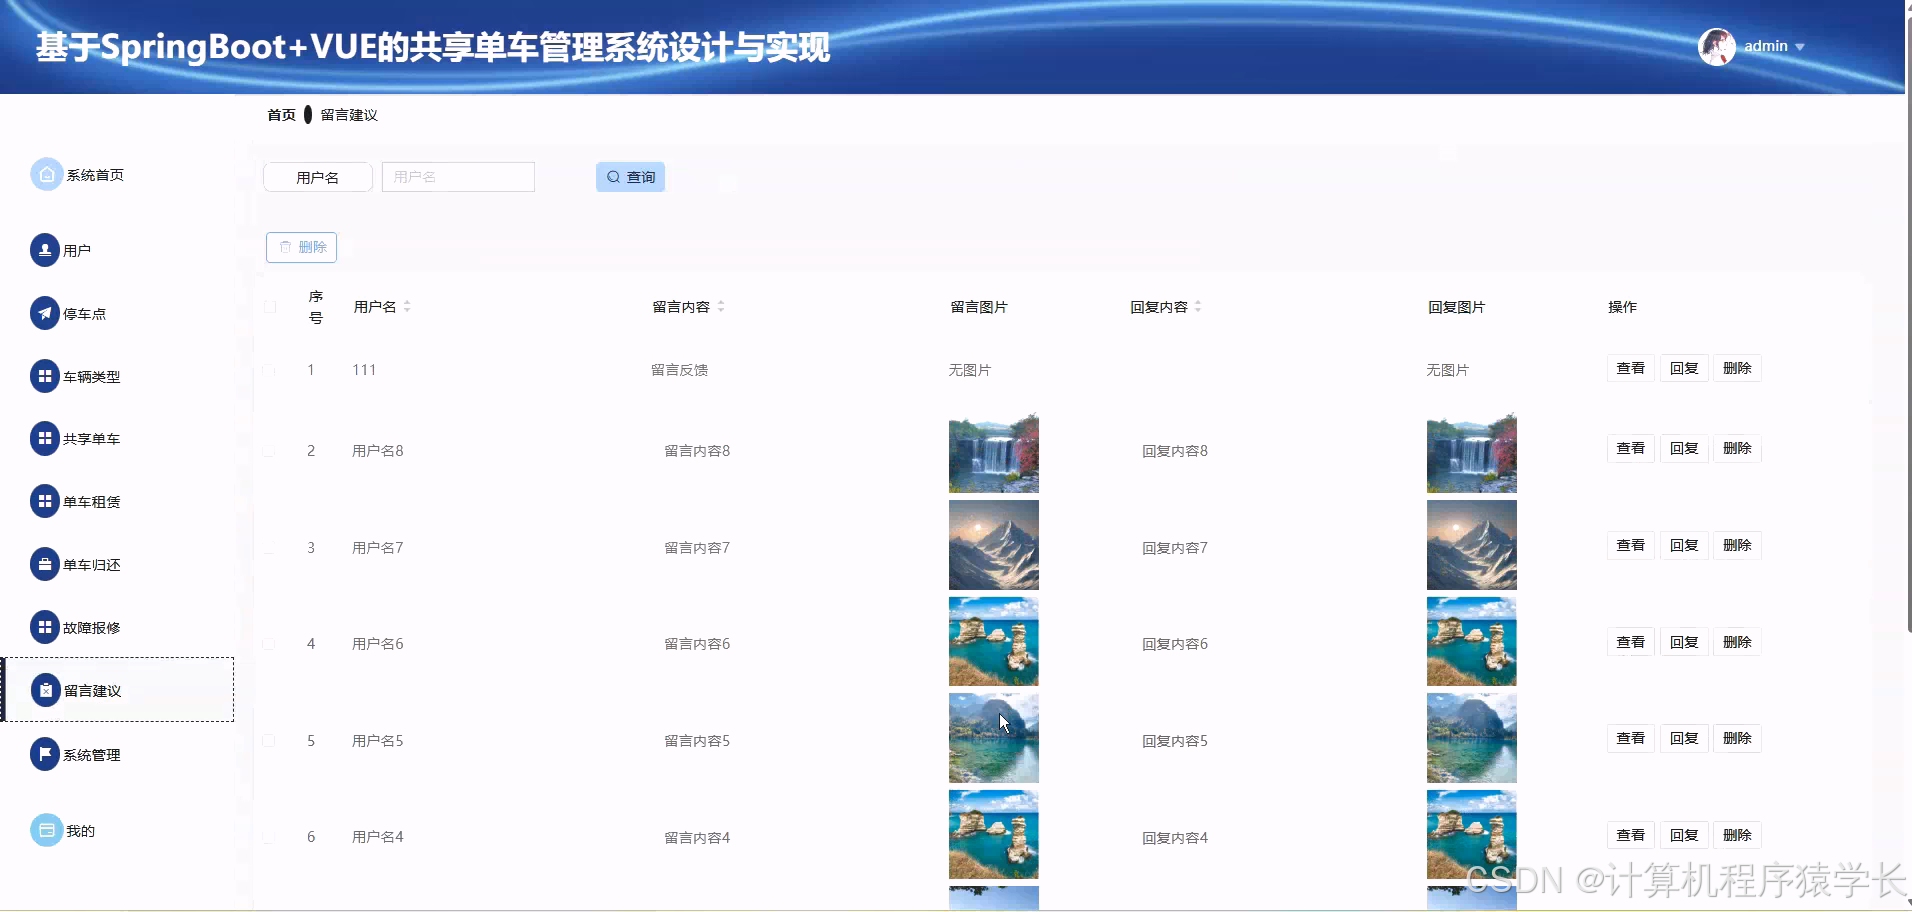The height and width of the screenshot is (912, 1912).
Task: Navigate to 首页 breadcrumb link
Action: pyautogui.click(x=281, y=114)
